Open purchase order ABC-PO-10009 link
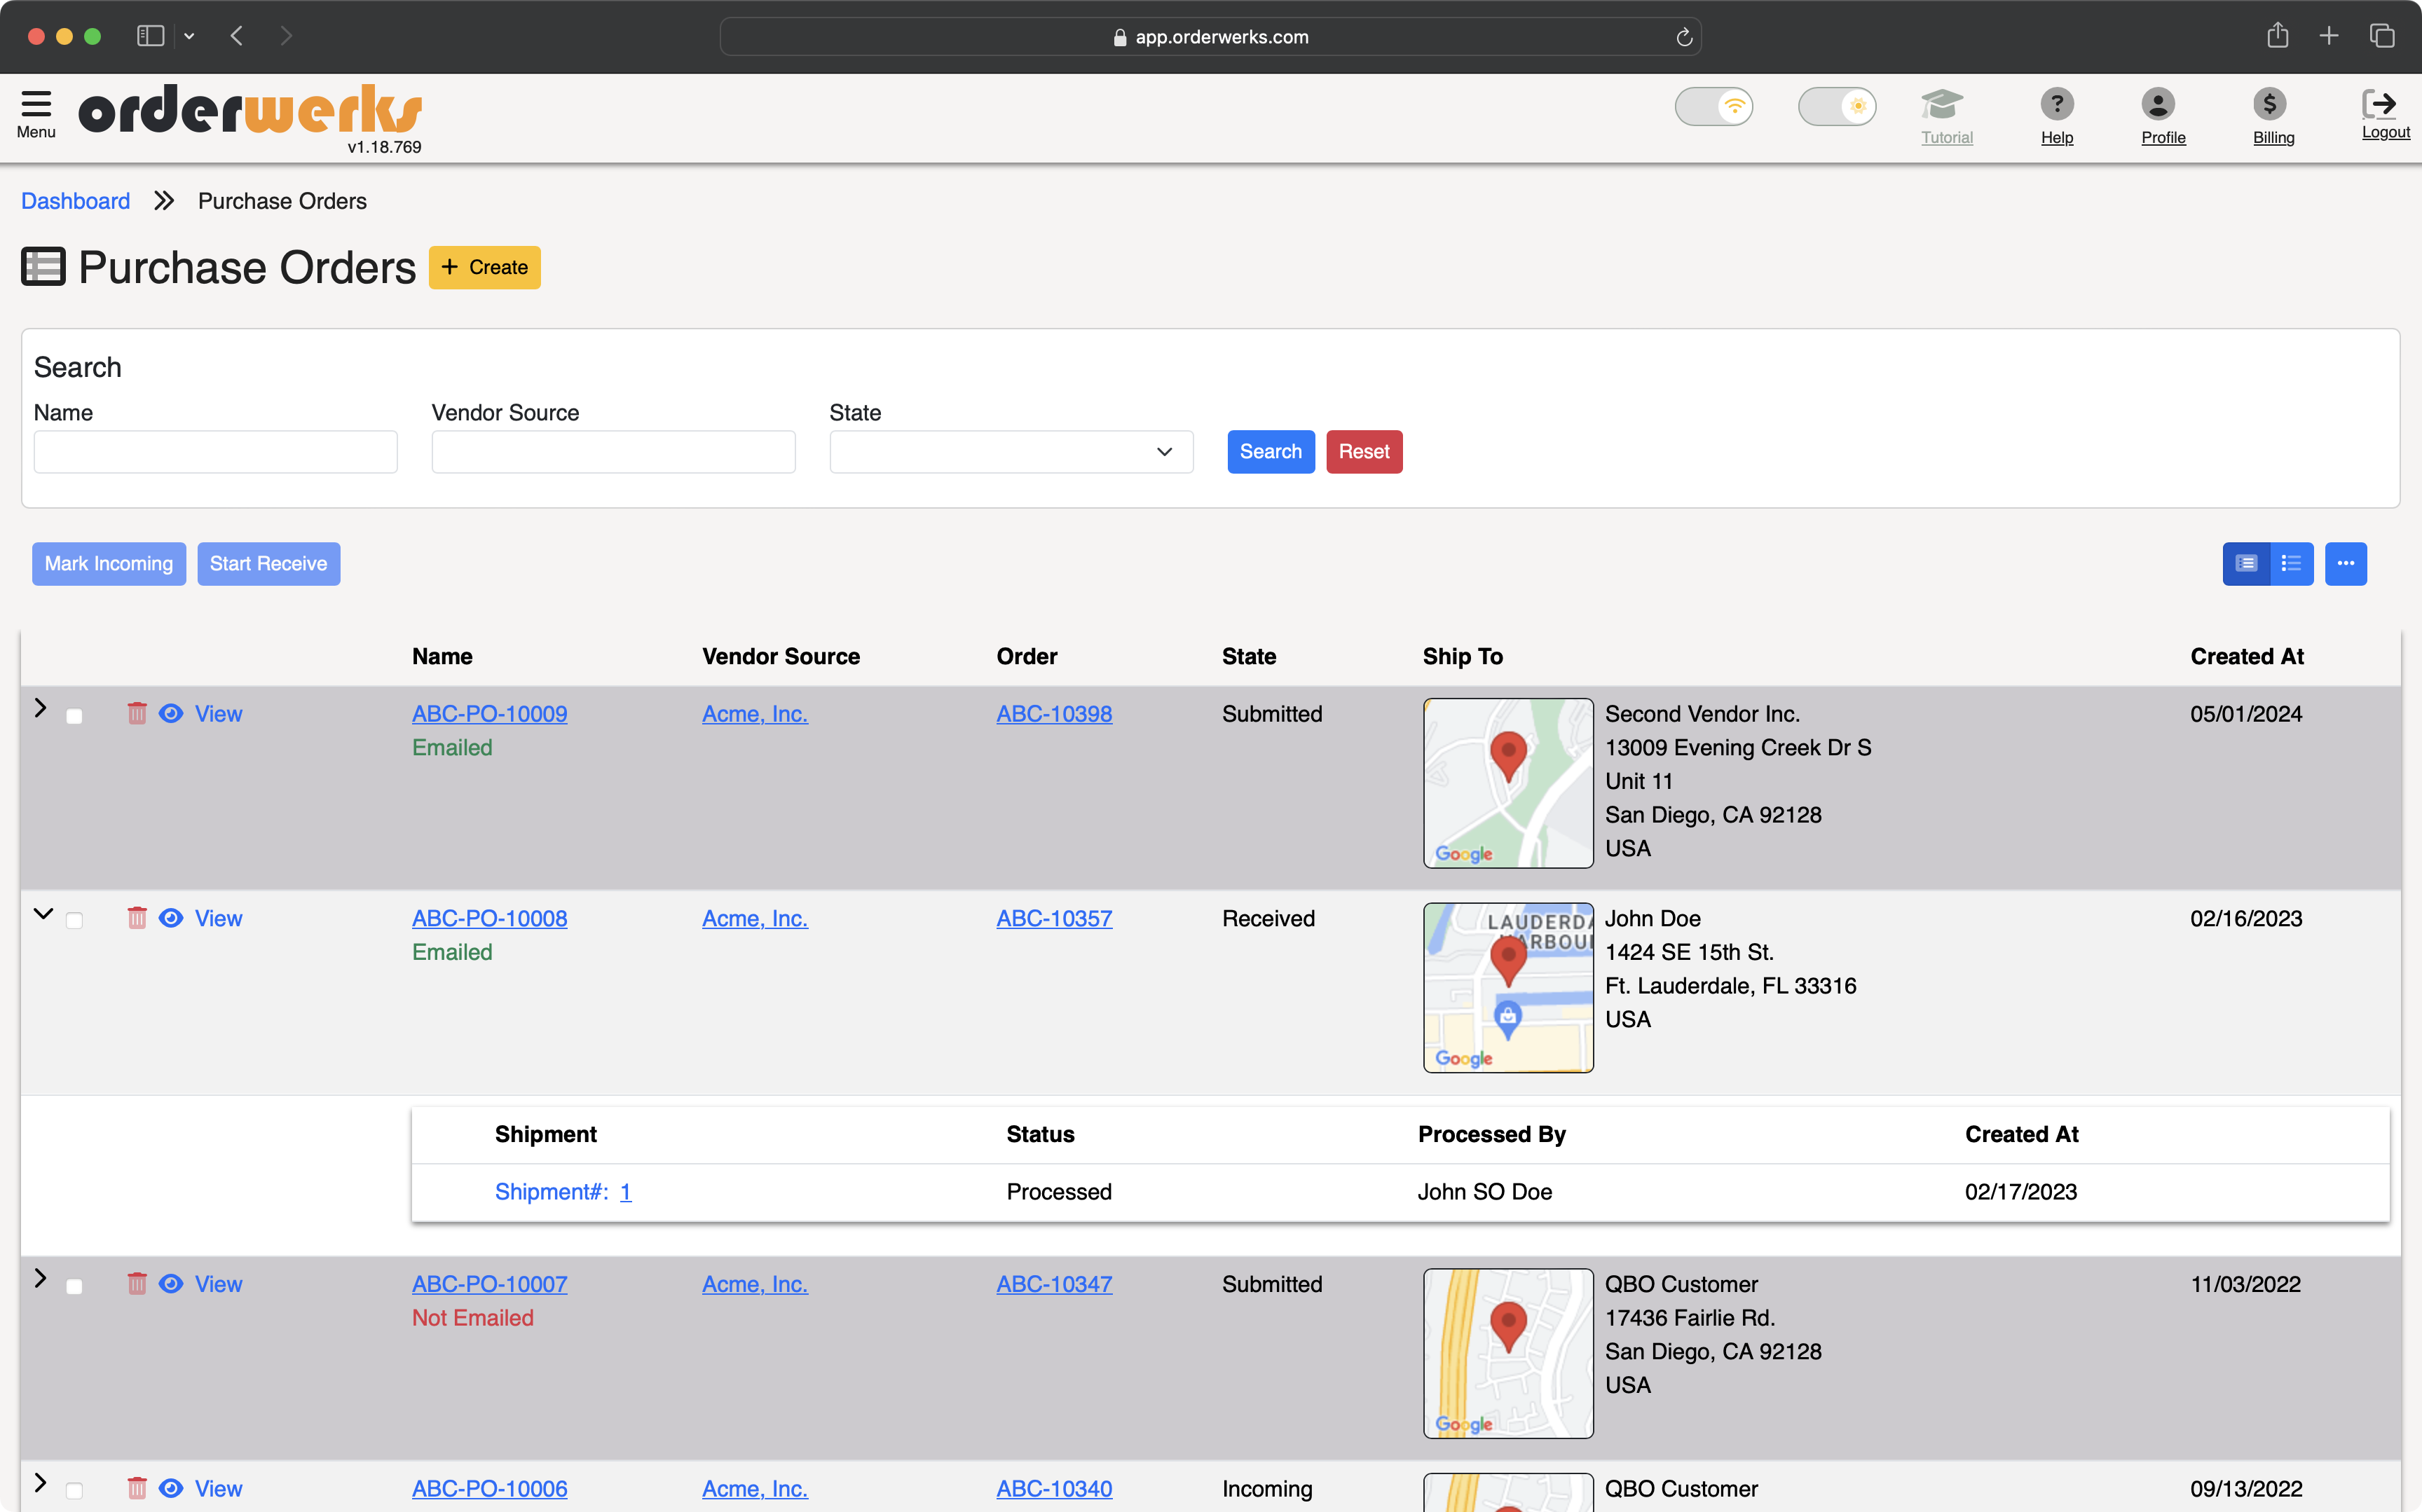 click(490, 714)
